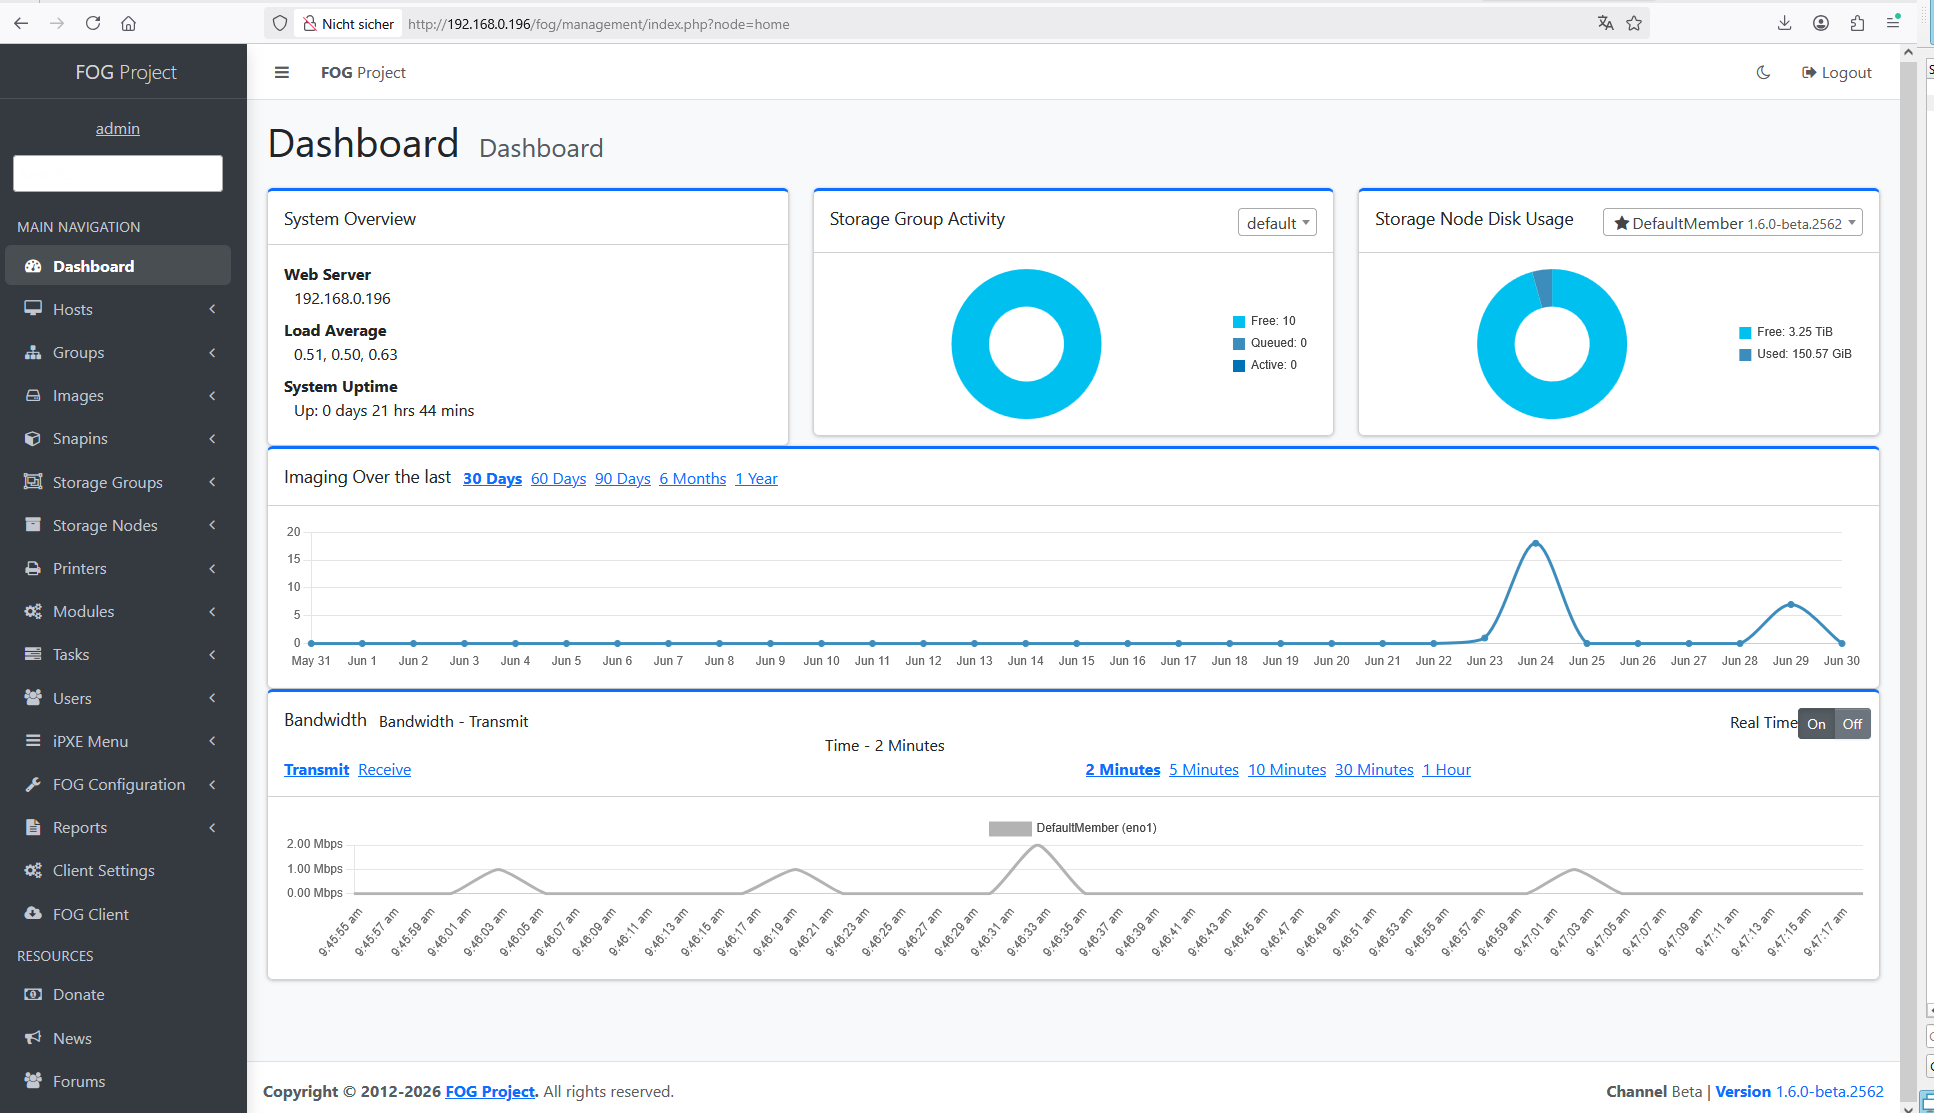Click the Client Settings gears icon
1934x1113 pixels.
coord(33,870)
